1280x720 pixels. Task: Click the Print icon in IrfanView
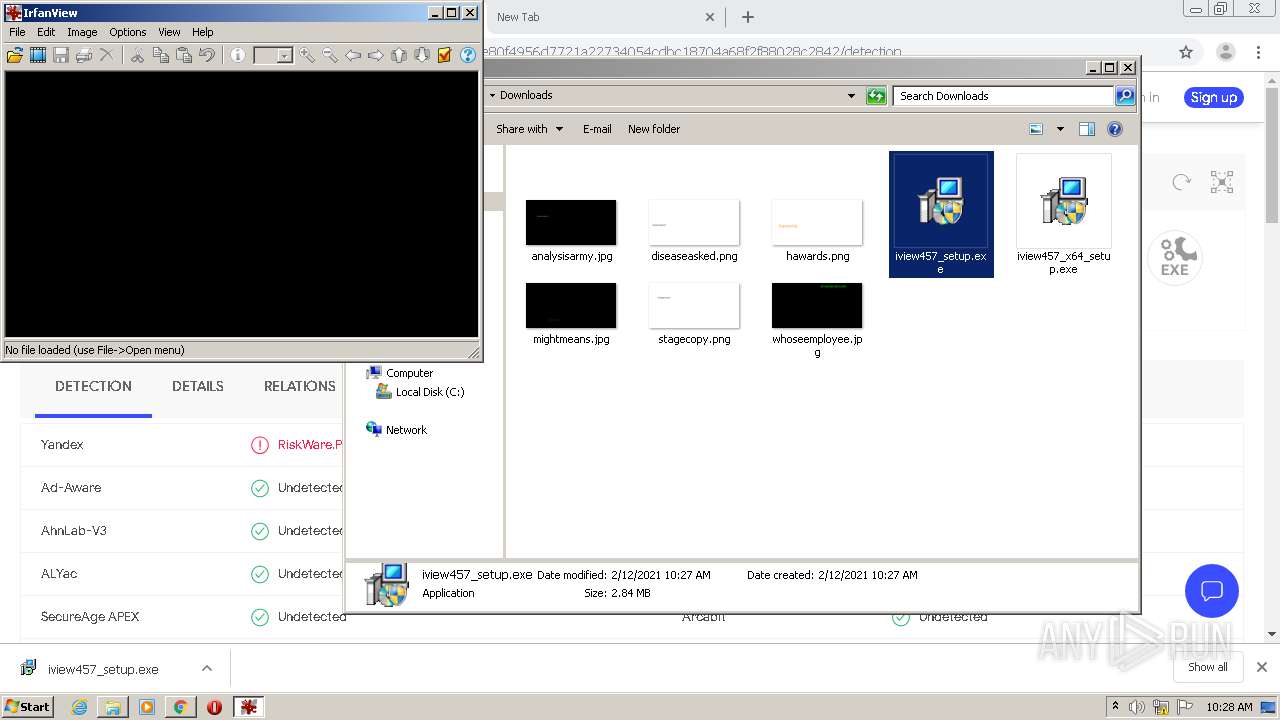[84, 55]
